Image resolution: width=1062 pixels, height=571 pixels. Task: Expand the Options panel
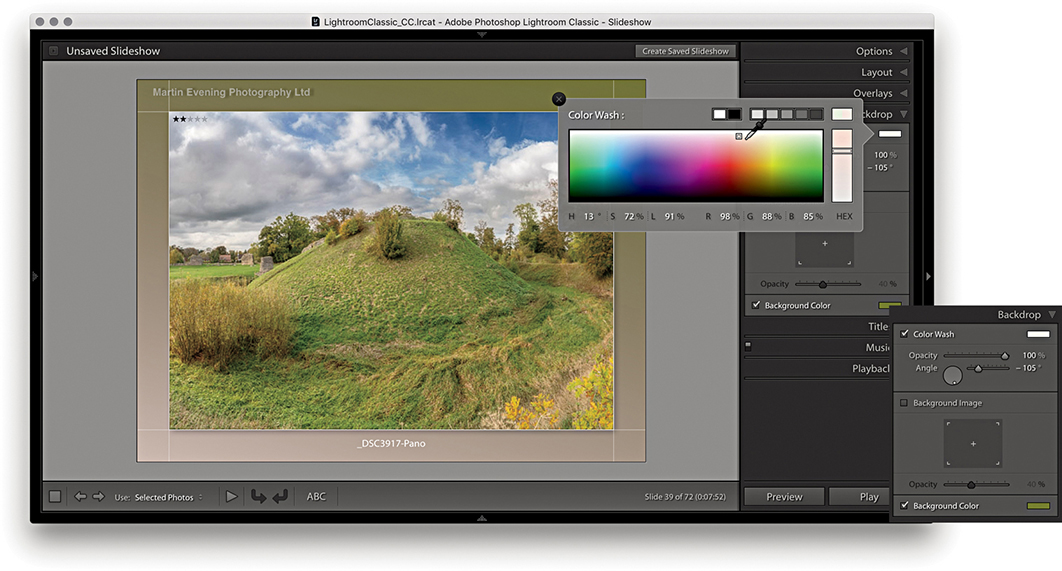tap(874, 51)
